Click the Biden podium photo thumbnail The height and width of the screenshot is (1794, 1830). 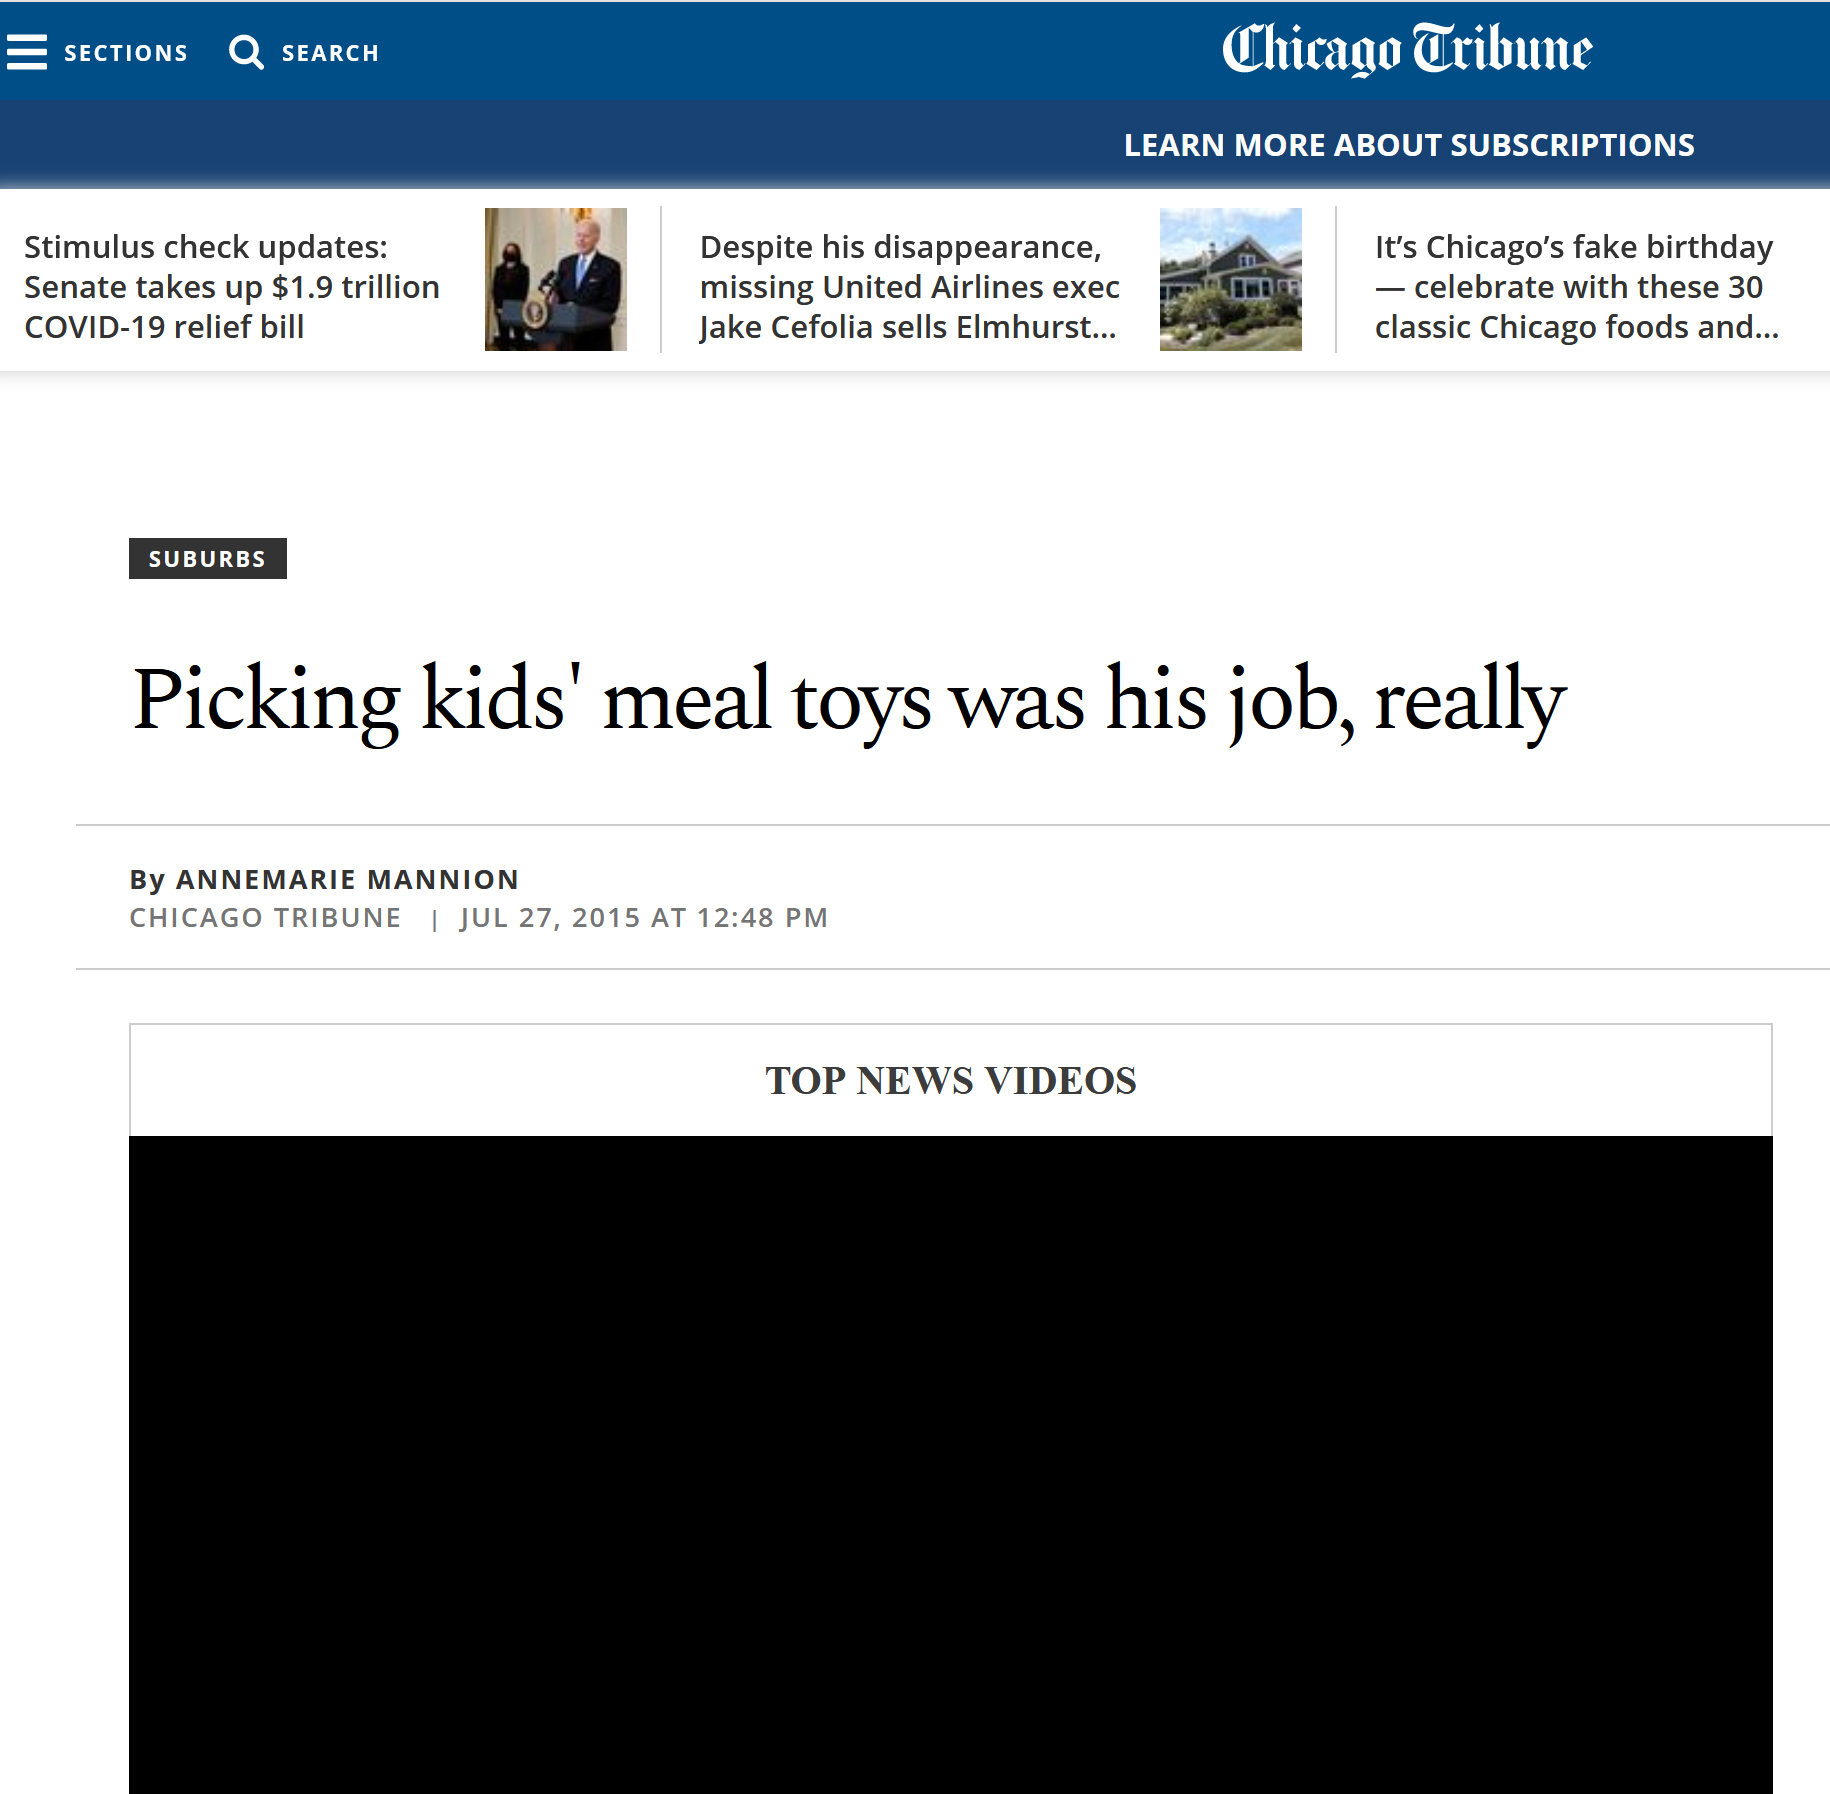[x=556, y=279]
